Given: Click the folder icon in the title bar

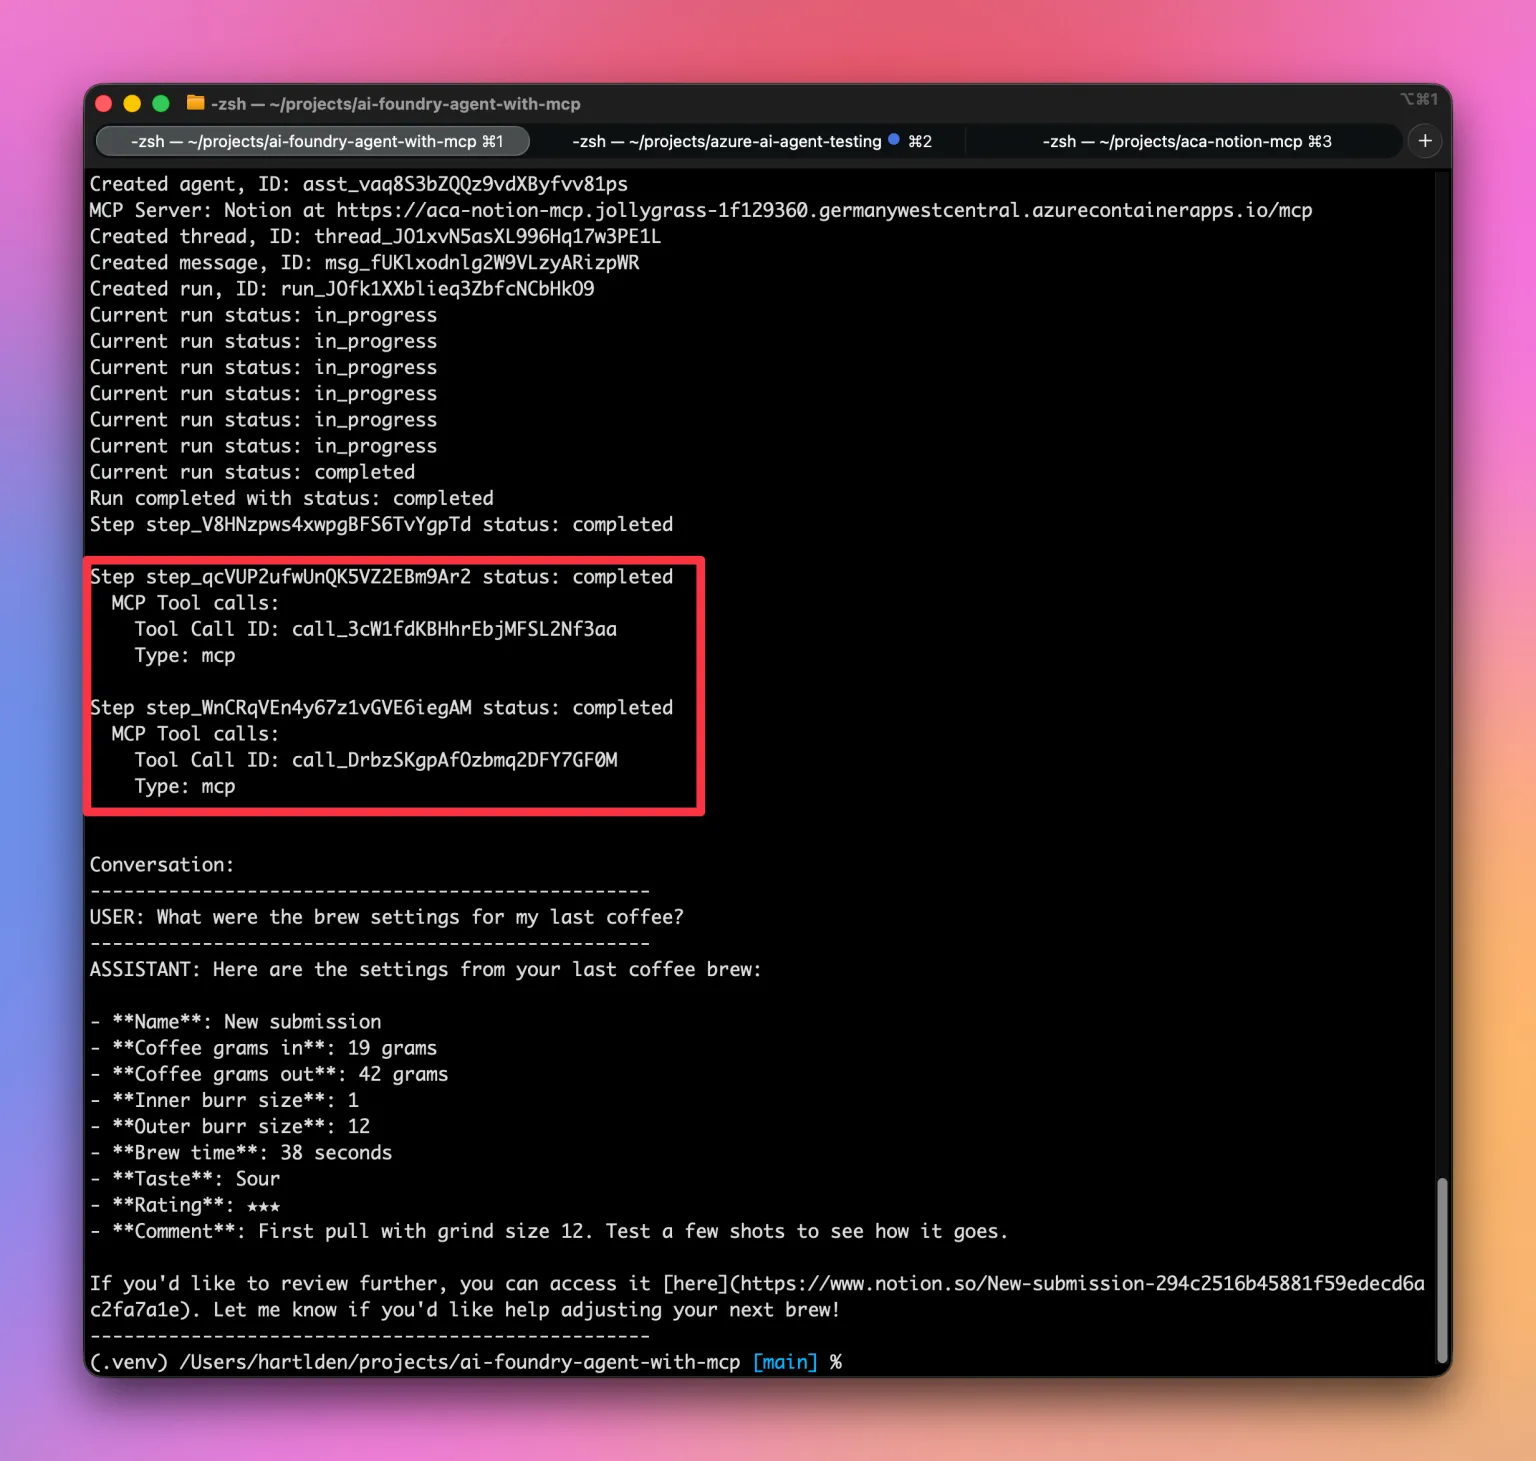Looking at the screenshot, I should click(195, 103).
